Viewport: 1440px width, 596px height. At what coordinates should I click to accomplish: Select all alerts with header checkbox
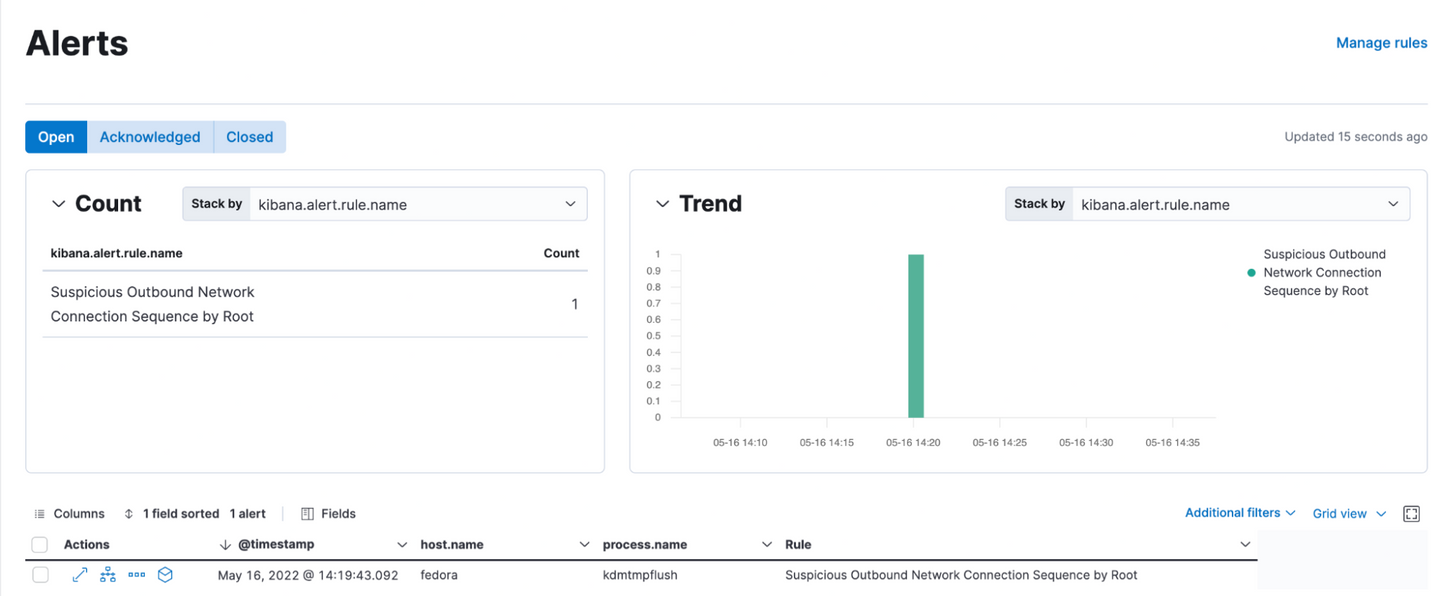[40, 545]
